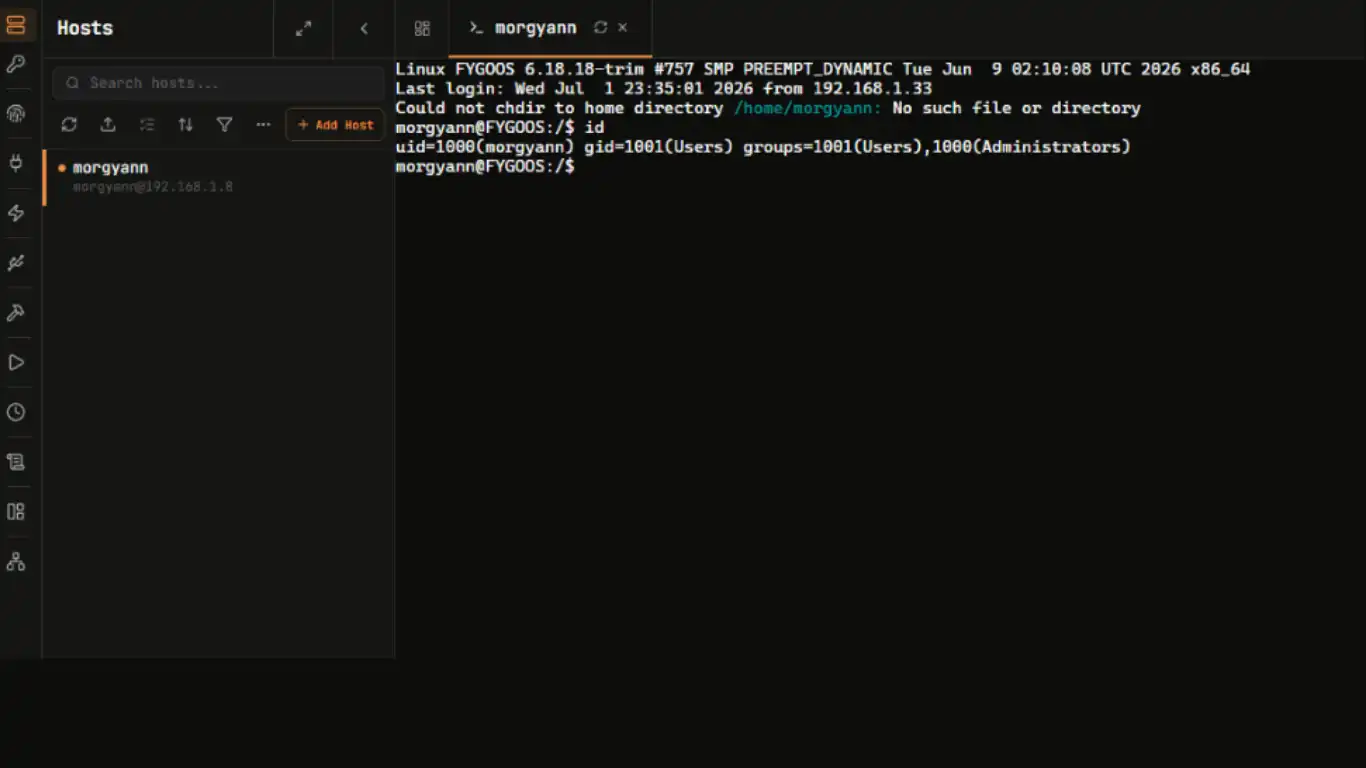Screen dimensions: 1366x768
Task: Open the hammer tools sidebar icon
Action: pyautogui.click(x=16, y=313)
